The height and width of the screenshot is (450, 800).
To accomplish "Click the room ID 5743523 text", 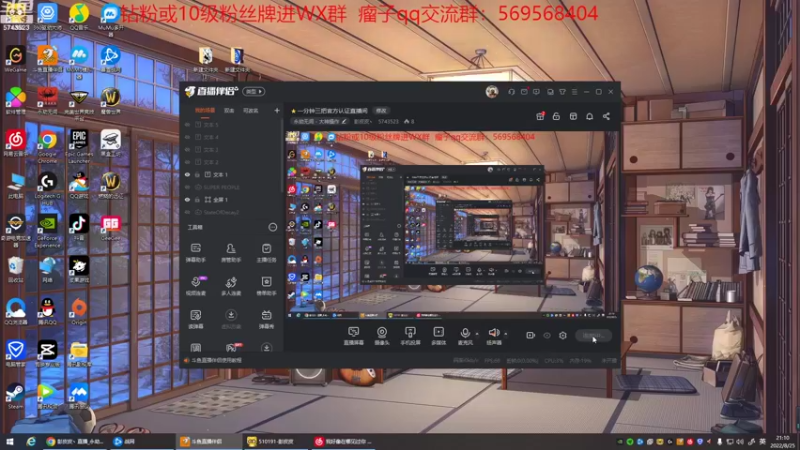I will [388, 121].
